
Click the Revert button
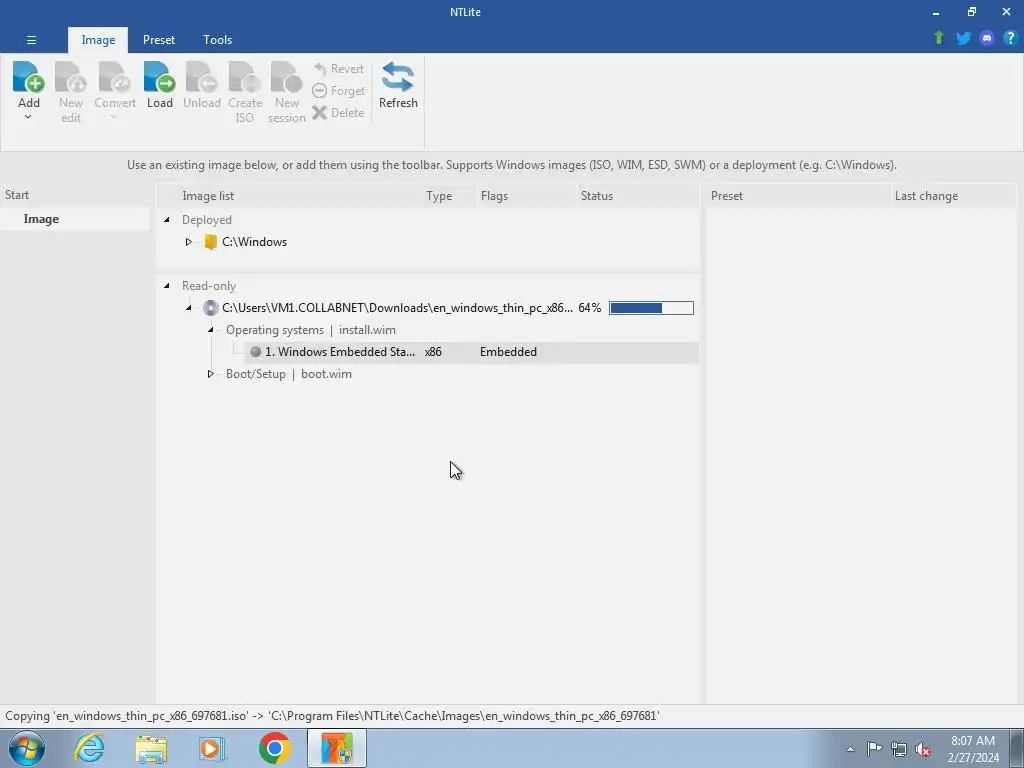[x=339, y=69]
